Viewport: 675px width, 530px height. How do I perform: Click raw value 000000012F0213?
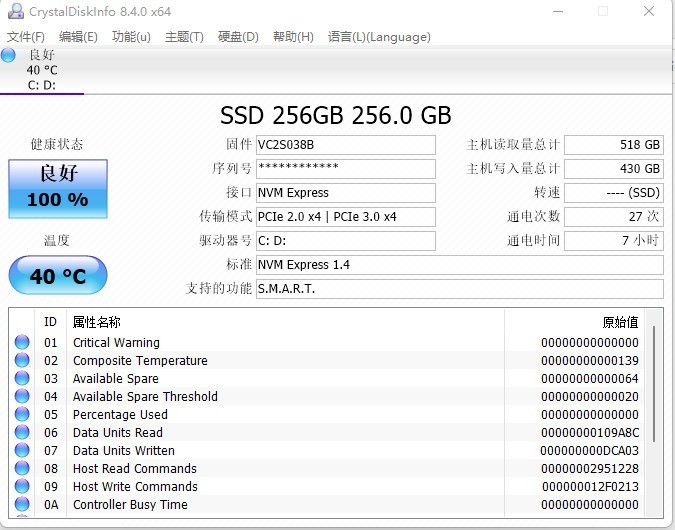pyautogui.click(x=591, y=487)
